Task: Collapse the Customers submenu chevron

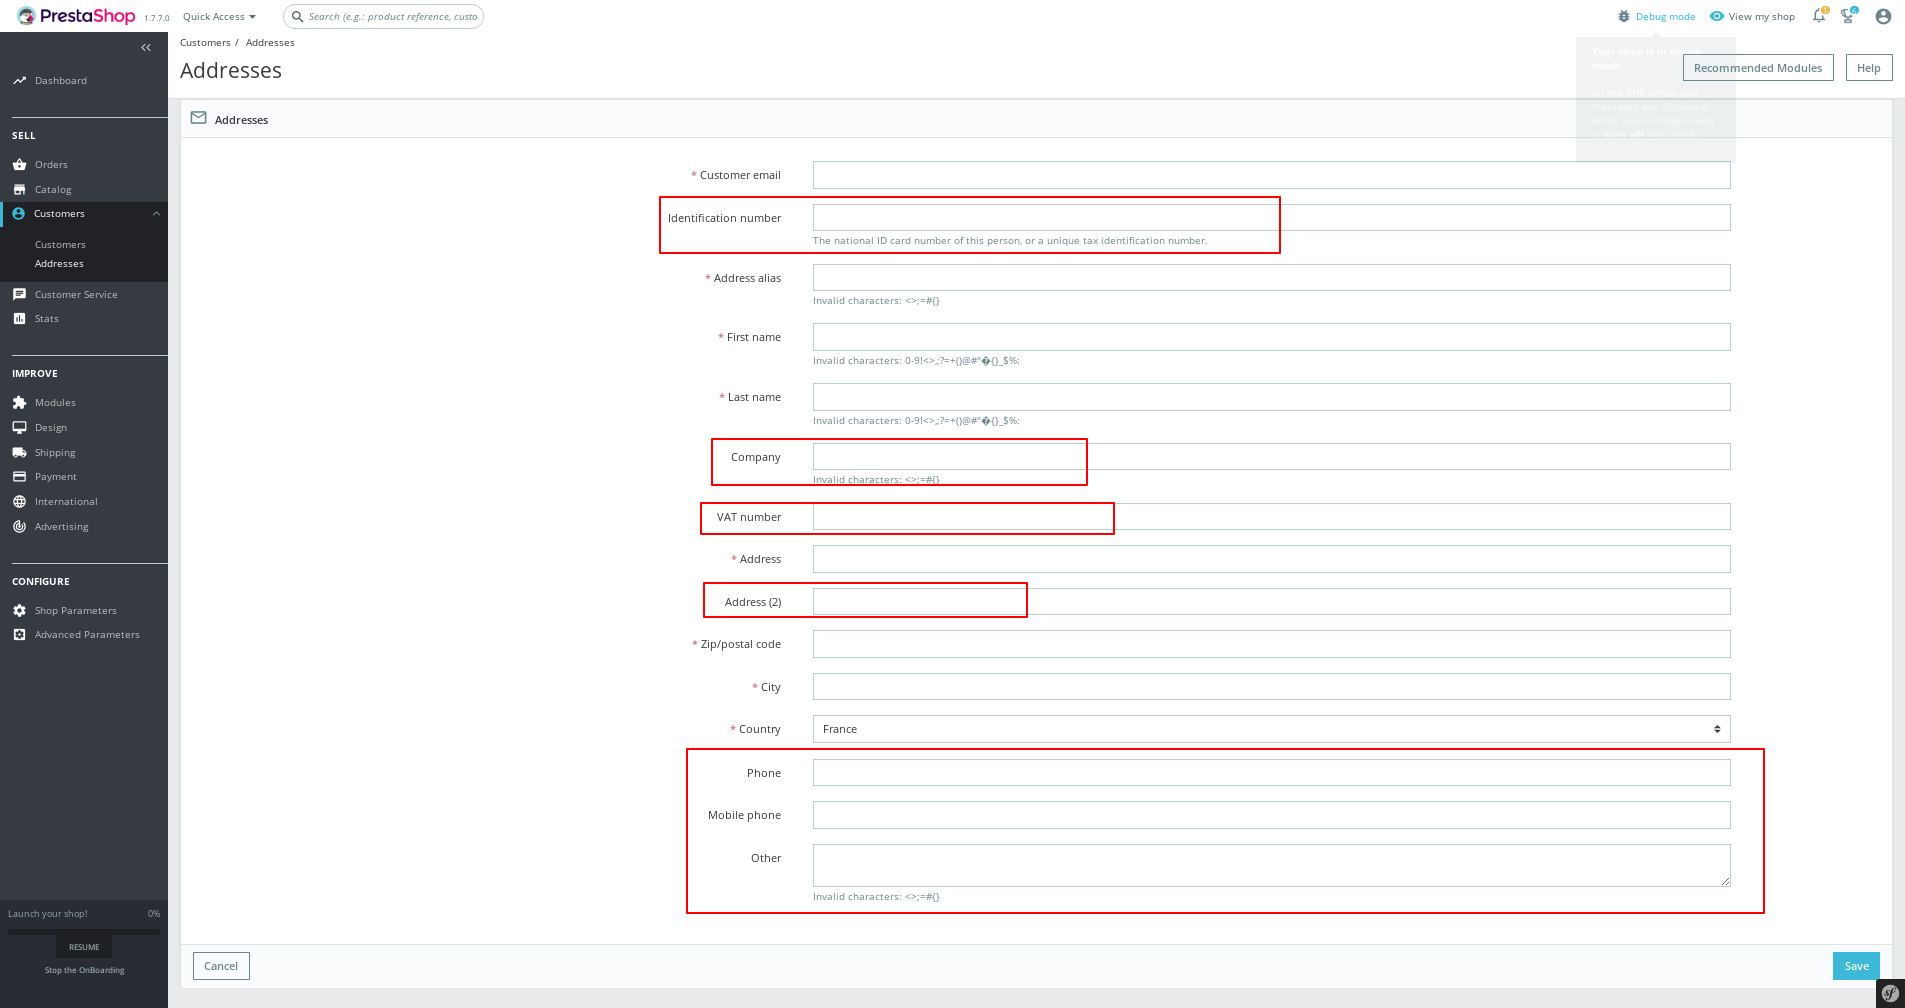Action: point(156,213)
